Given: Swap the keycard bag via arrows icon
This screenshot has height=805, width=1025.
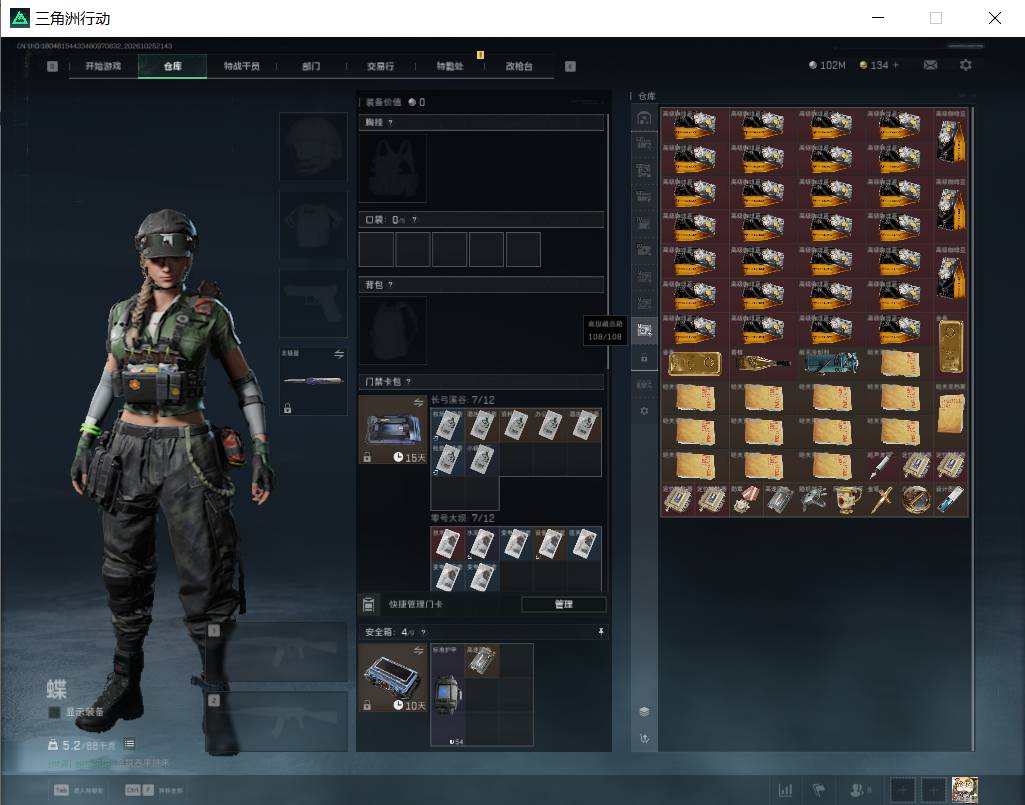Looking at the screenshot, I should [418, 402].
